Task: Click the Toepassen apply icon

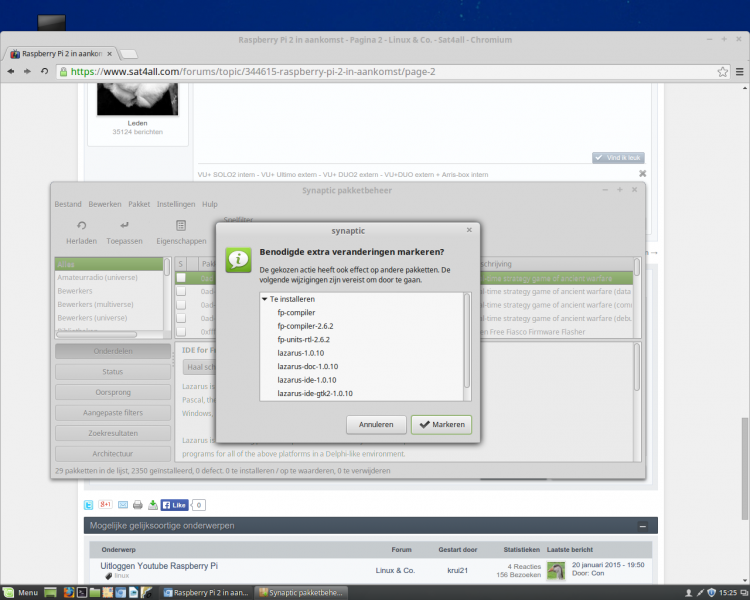Action: click(124, 232)
